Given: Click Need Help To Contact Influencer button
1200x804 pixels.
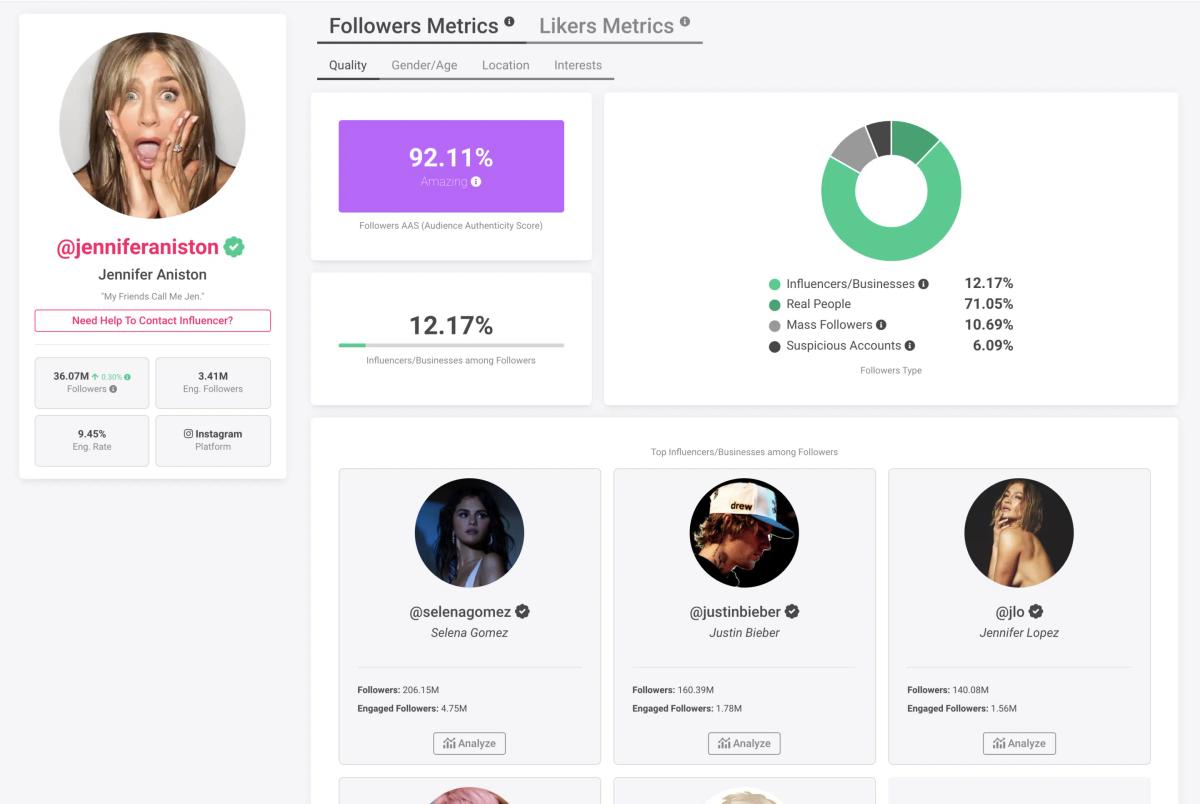Looking at the screenshot, I should (152, 321).
